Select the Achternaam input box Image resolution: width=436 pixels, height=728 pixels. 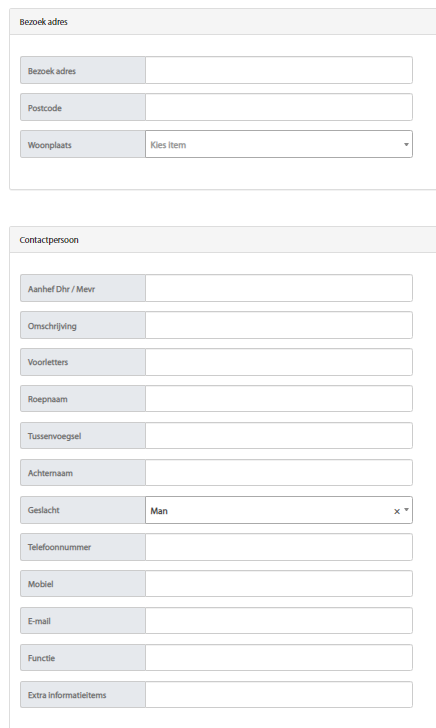tap(279, 473)
